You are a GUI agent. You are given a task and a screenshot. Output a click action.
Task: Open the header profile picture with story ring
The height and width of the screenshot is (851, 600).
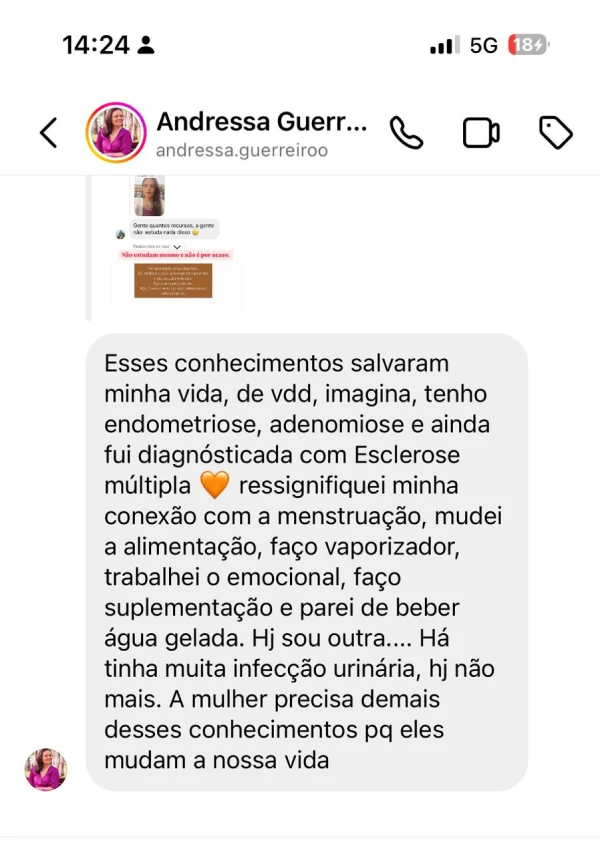tap(116, 133)
